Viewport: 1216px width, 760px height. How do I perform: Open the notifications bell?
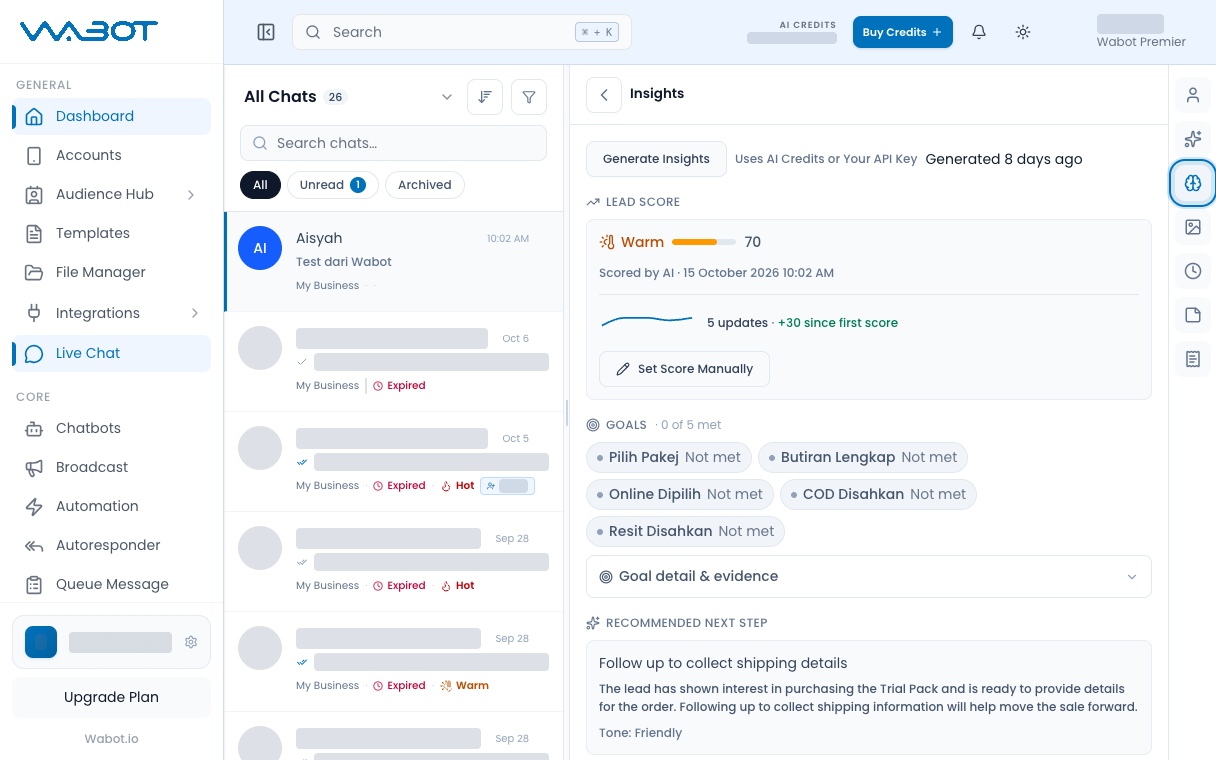pos(979,32)
